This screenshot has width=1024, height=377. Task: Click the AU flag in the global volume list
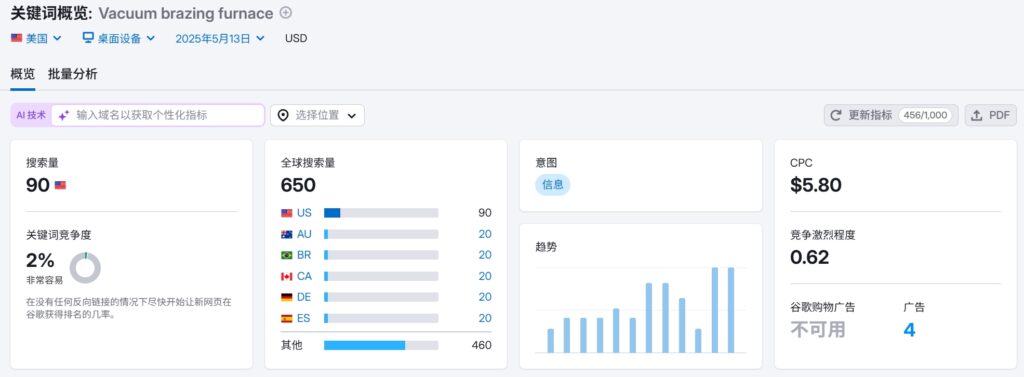[287, 234]
